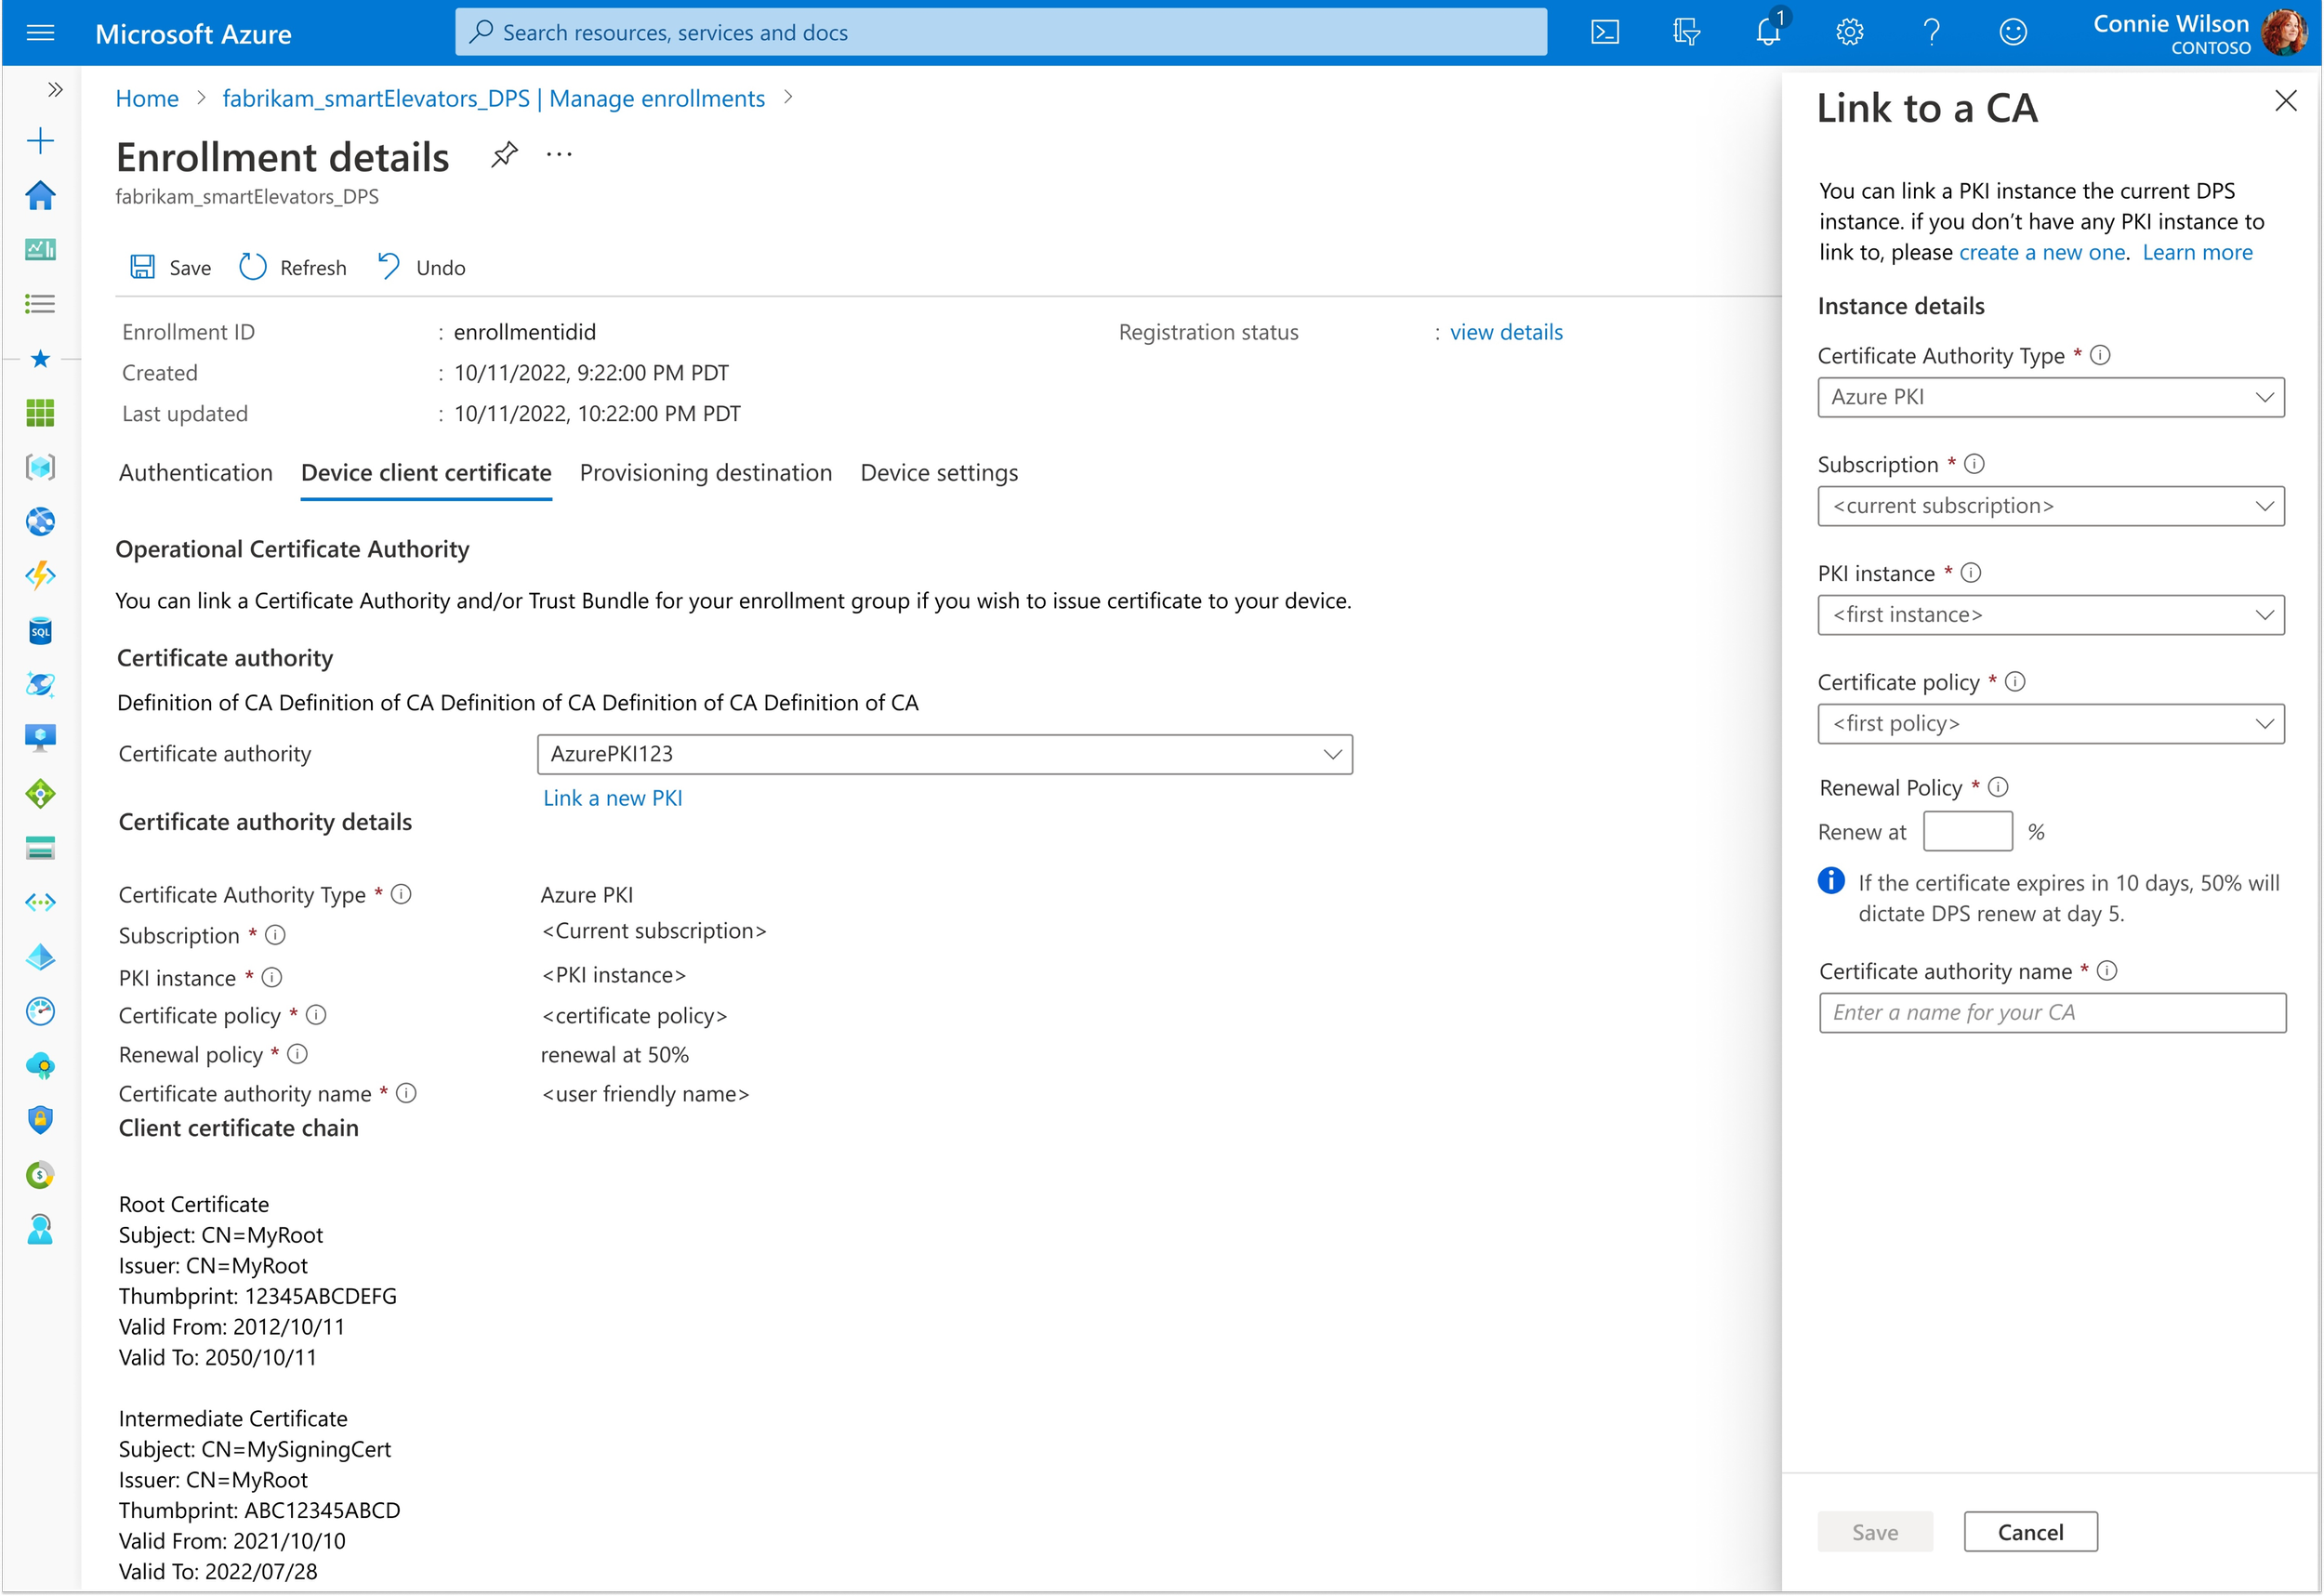Show info tooltip for Renewal Policy in panel
The image size is (2324, 1596).
1998,787
